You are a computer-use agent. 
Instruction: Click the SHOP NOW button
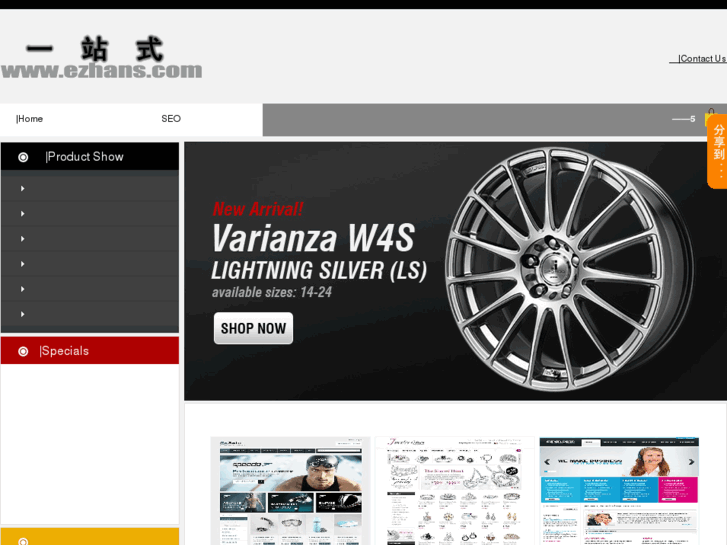[x=253, y=328]
